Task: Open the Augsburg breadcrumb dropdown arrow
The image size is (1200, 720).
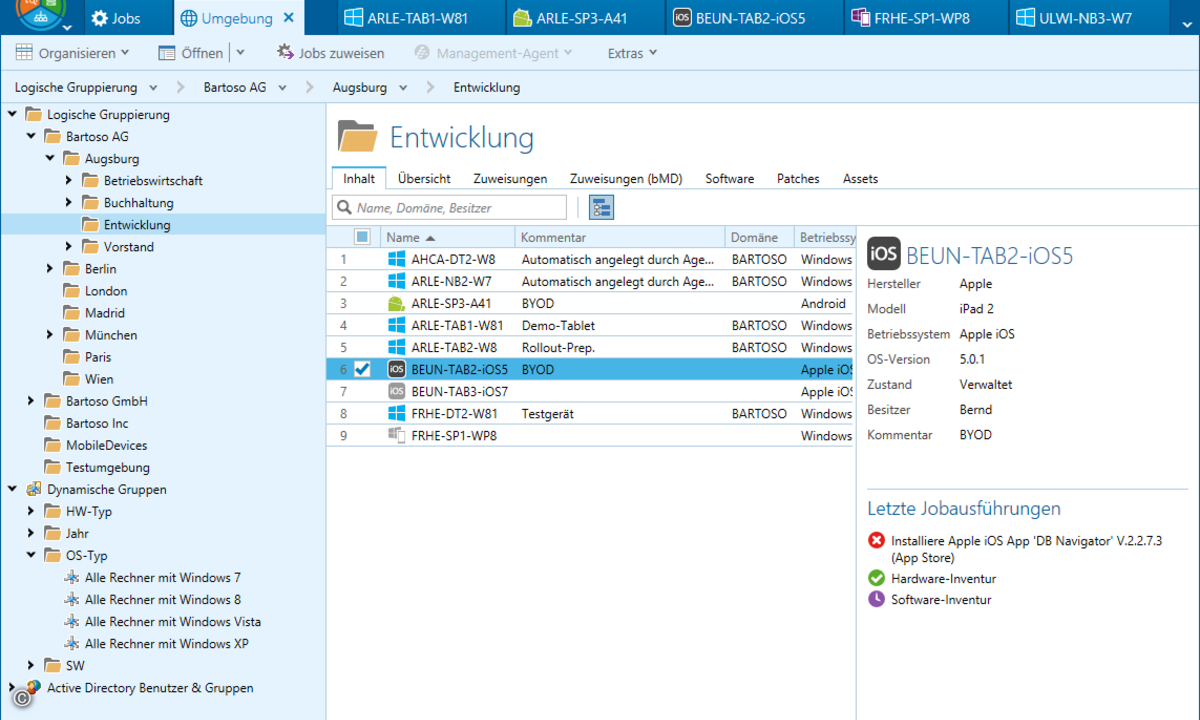Action: [x=404, y=88]
